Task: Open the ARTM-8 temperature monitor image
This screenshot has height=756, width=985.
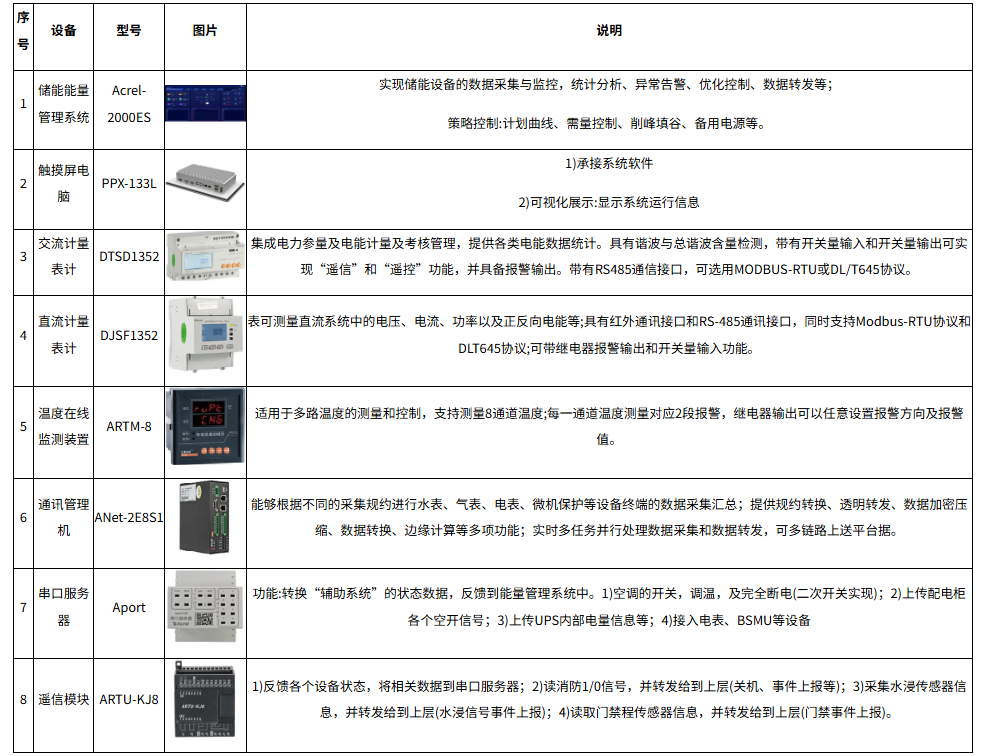Action: [x=205, y=427]
